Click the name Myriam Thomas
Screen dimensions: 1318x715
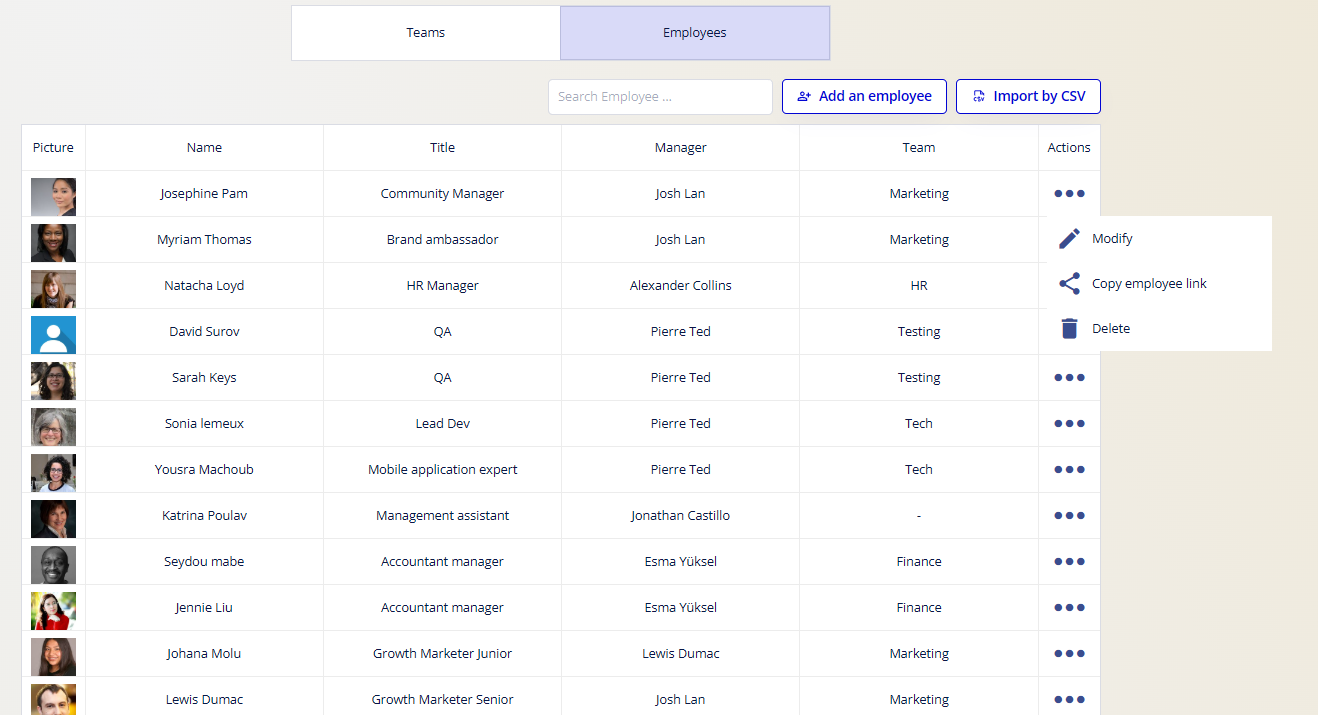click(204, 240)
